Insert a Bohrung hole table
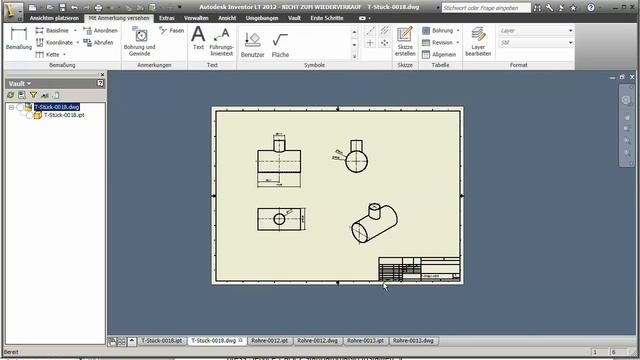The height and width of the screenshot is (360, 640). (x=438, y=31)
